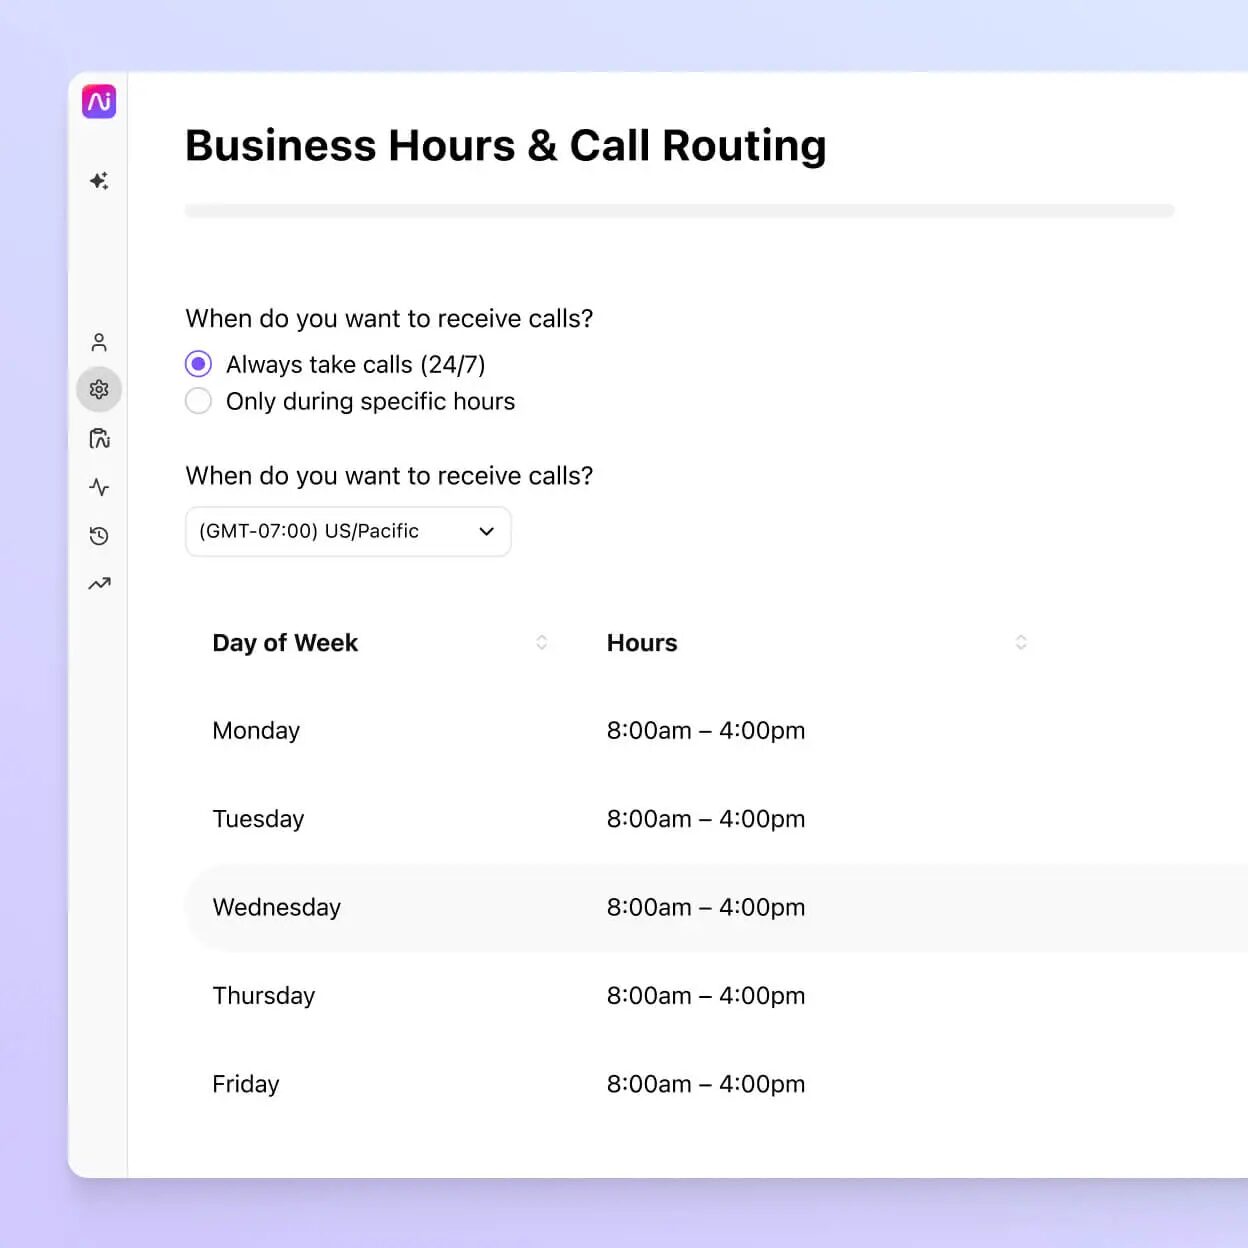The height and width of the screenshot is (1248, 1248).
Task: Toggle sorting on Hours column
Action: pos(1021,642)
